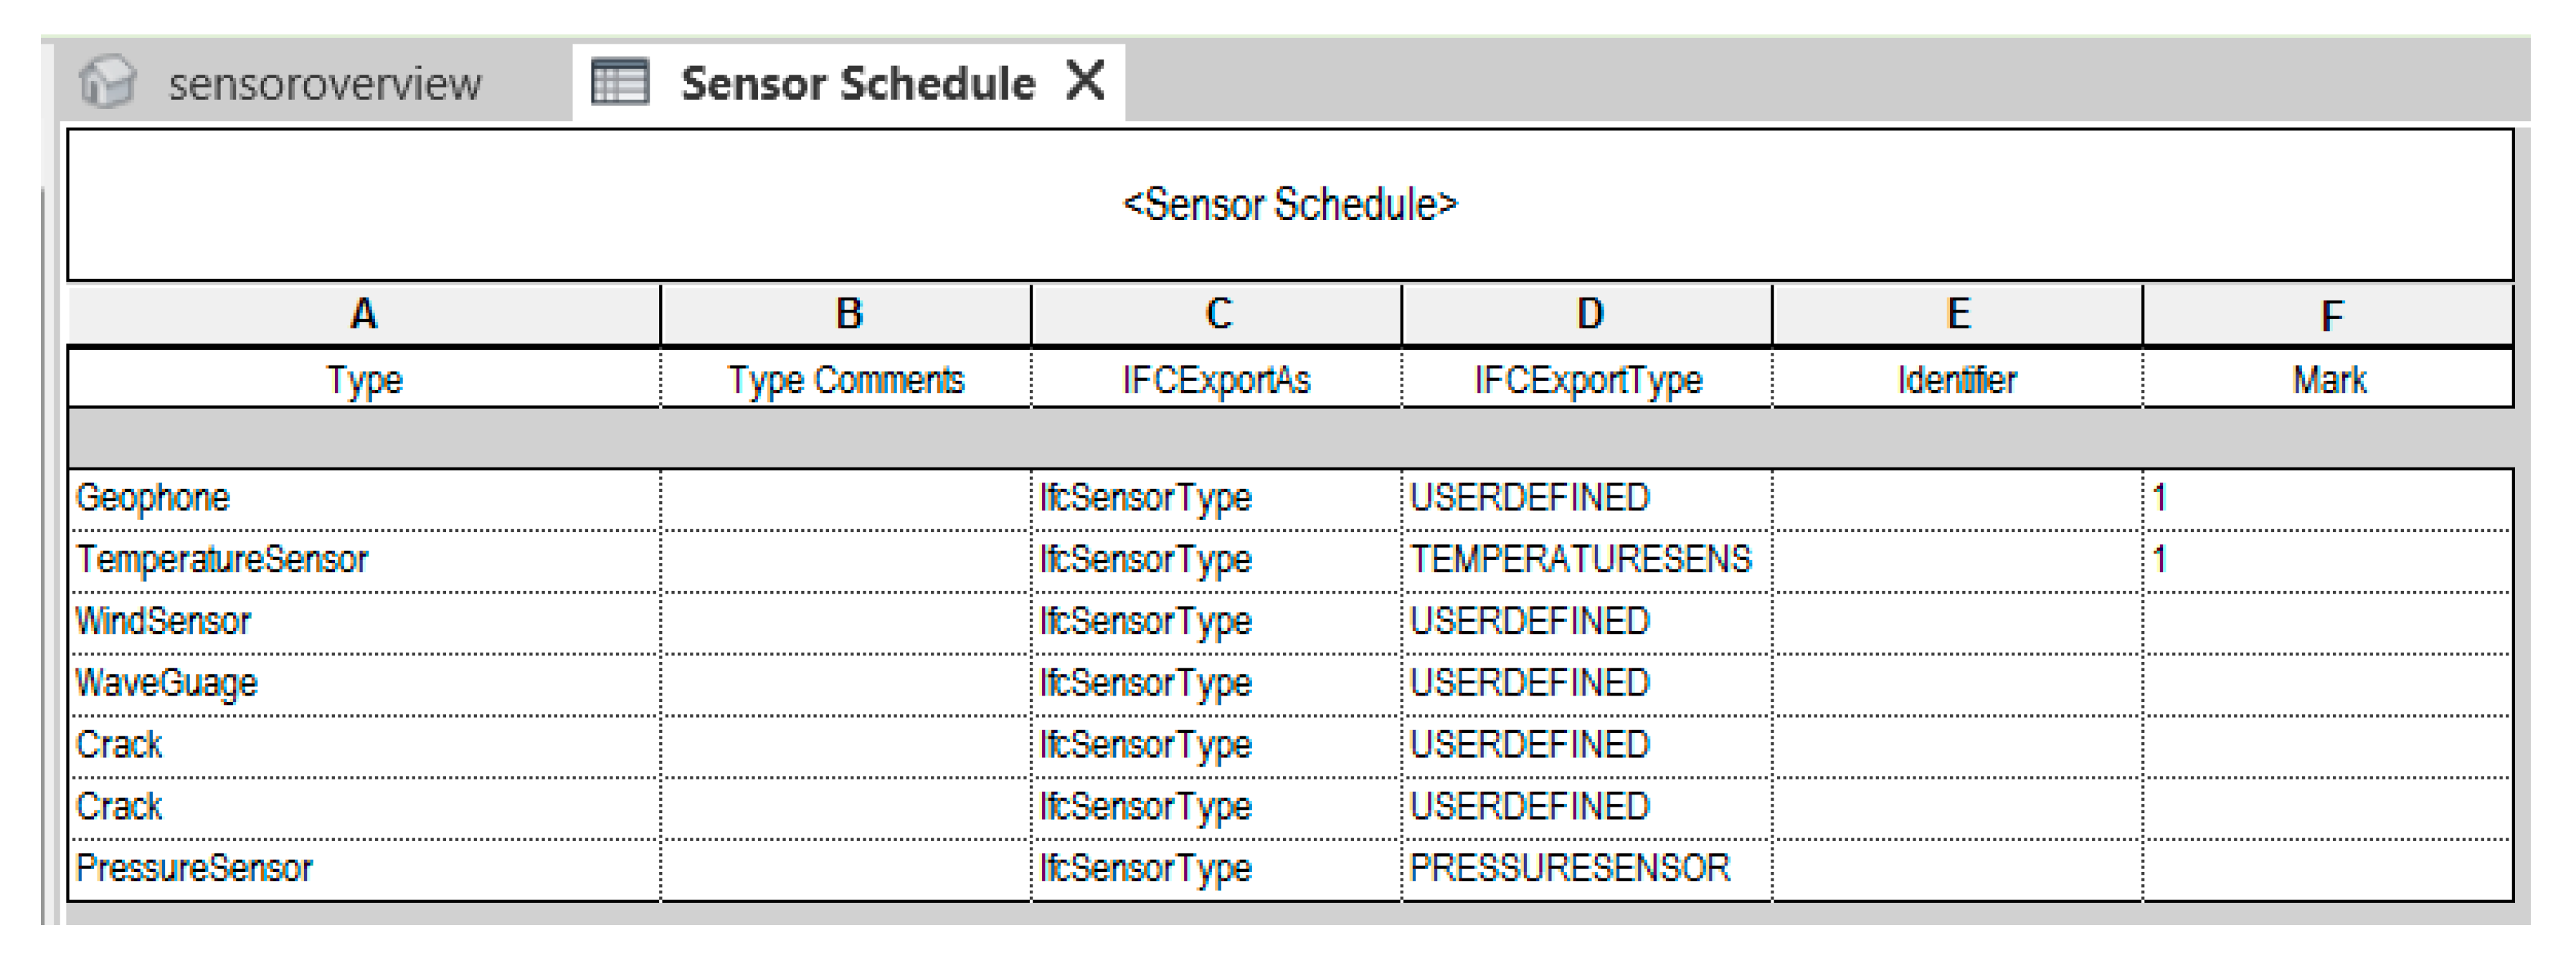Click the Type Comments column heading
The image size is (2576, 958).
coord(846,380)
